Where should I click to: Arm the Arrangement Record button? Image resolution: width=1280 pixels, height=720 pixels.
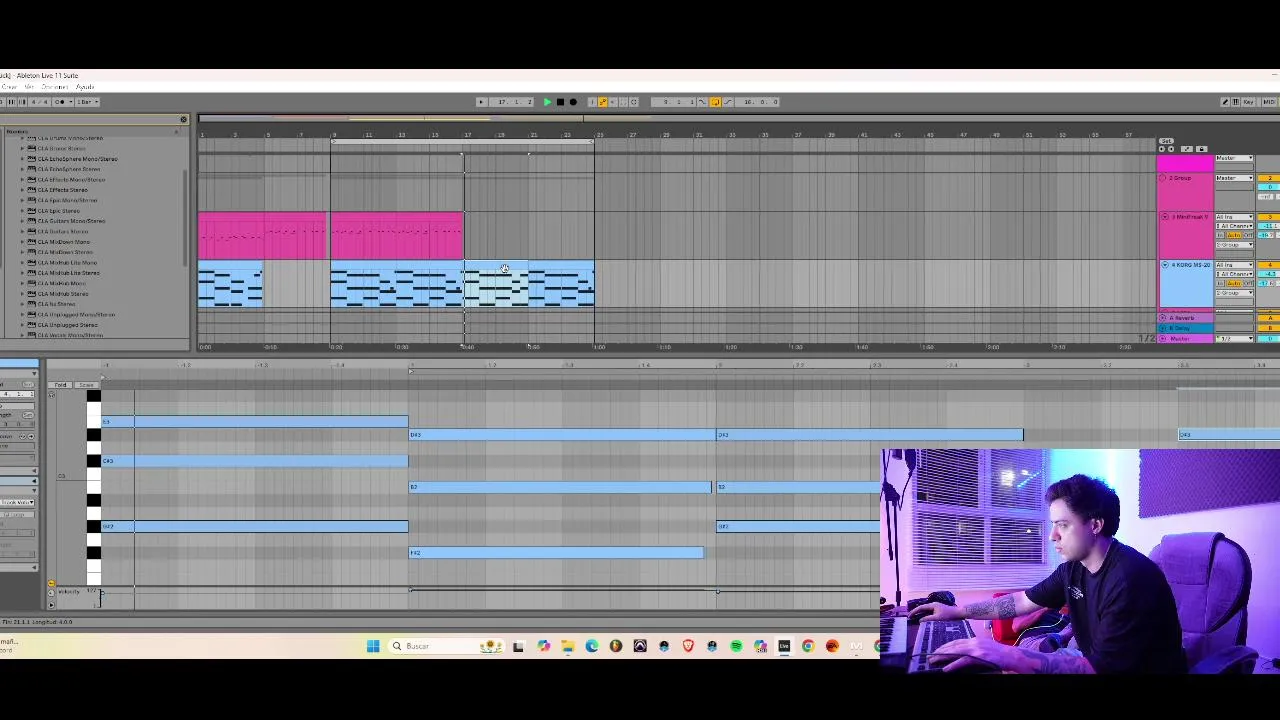tap(573, 102)
